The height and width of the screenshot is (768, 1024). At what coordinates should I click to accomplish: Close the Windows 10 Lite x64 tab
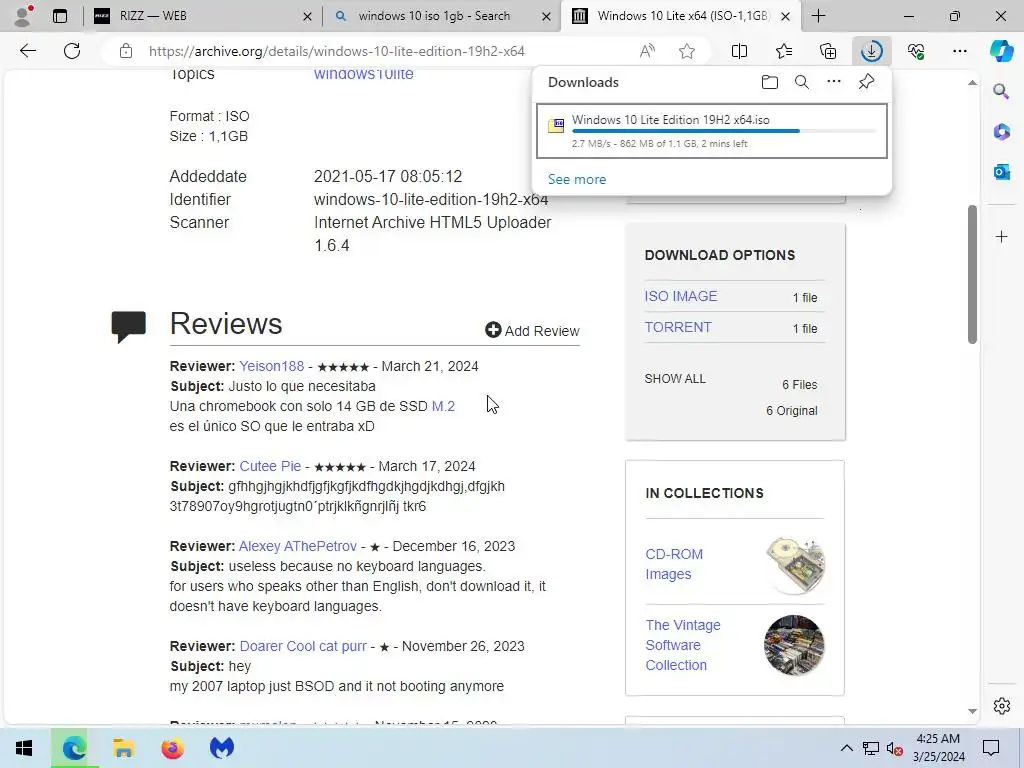pyautogui.click(x=786, y=16)
